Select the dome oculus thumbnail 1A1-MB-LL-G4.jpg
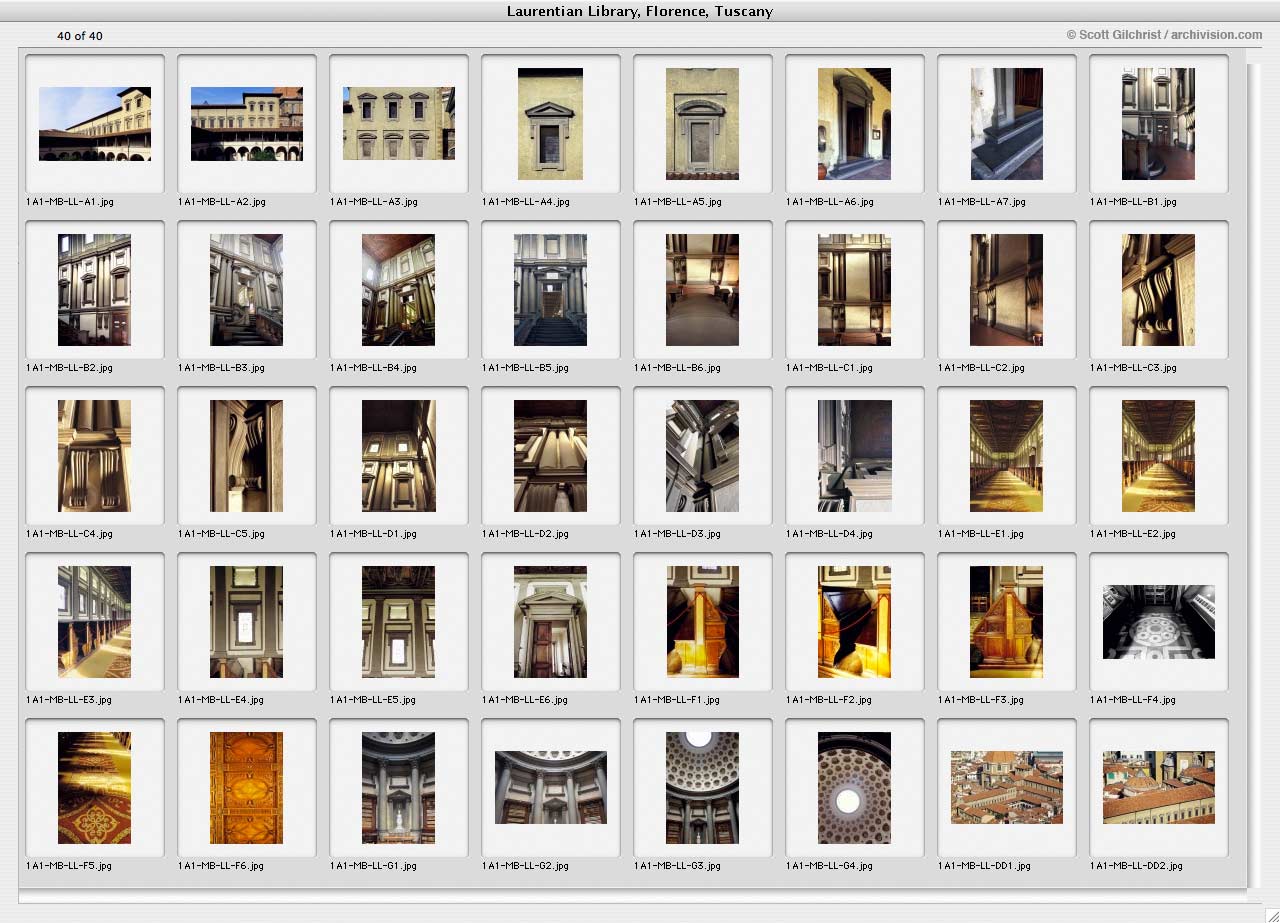This screenshot has height=923, width=1280. click(855, 788)
